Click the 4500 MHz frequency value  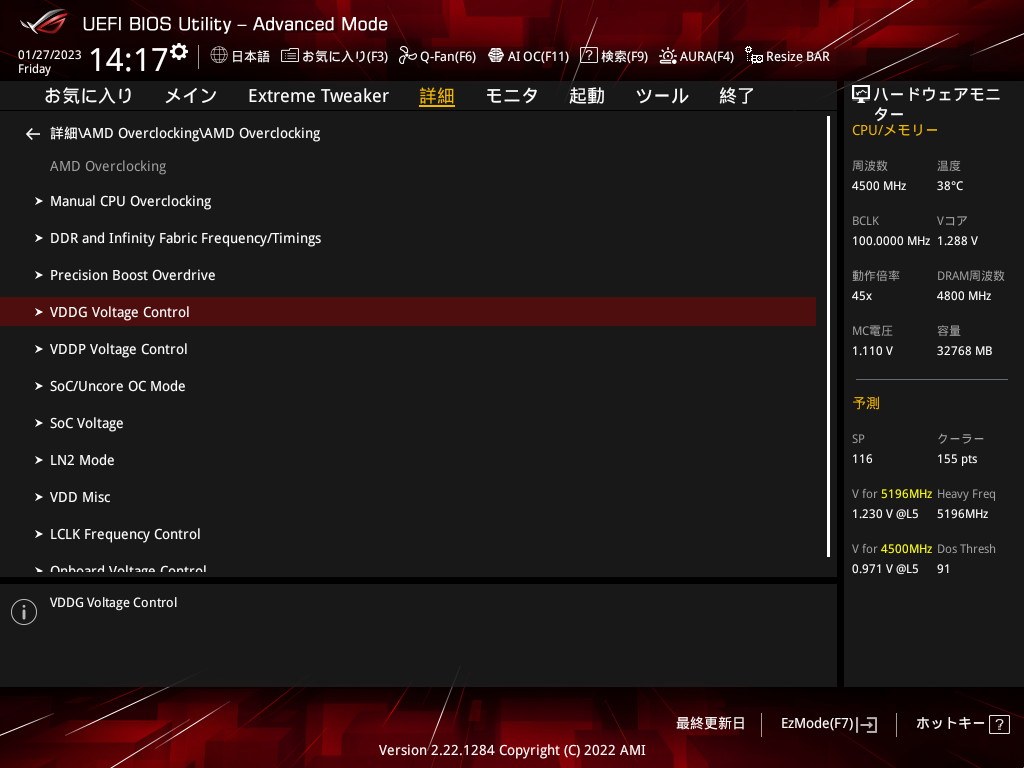coord(879,186)
